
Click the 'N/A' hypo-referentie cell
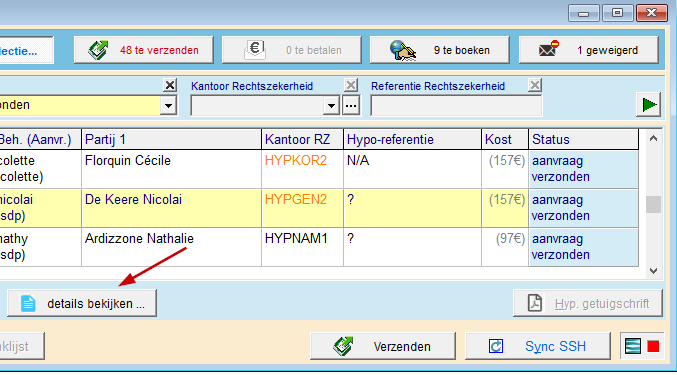click(412, 169)
